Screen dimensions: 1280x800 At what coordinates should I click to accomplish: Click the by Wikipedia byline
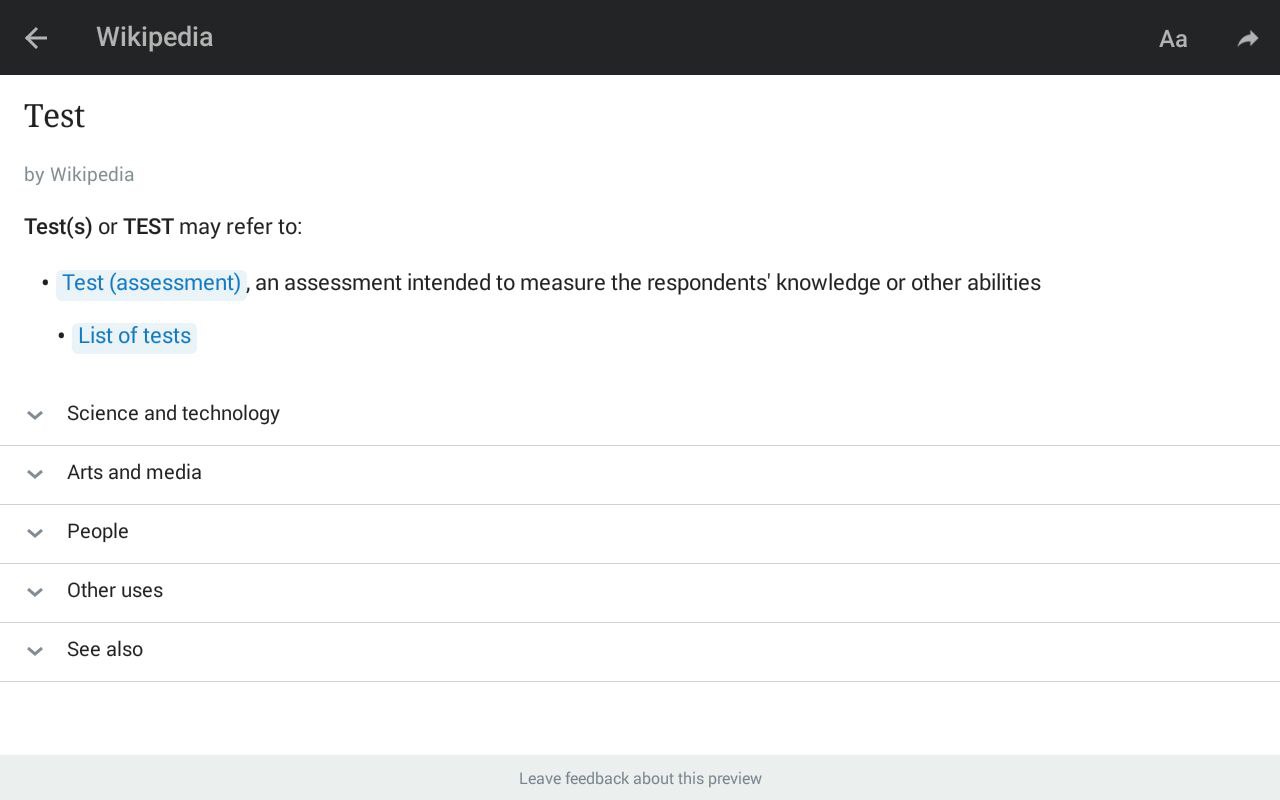click(x=79, y=174)
